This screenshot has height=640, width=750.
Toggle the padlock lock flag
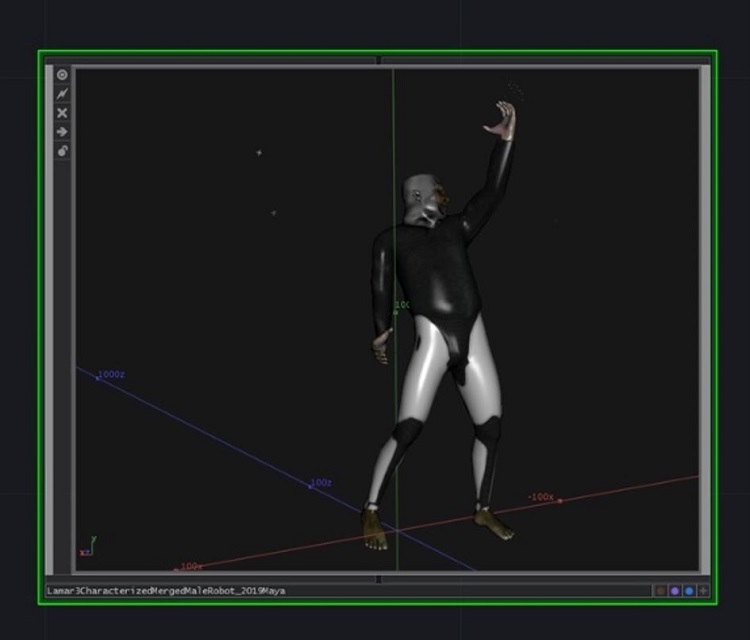[x=62, y=151]
